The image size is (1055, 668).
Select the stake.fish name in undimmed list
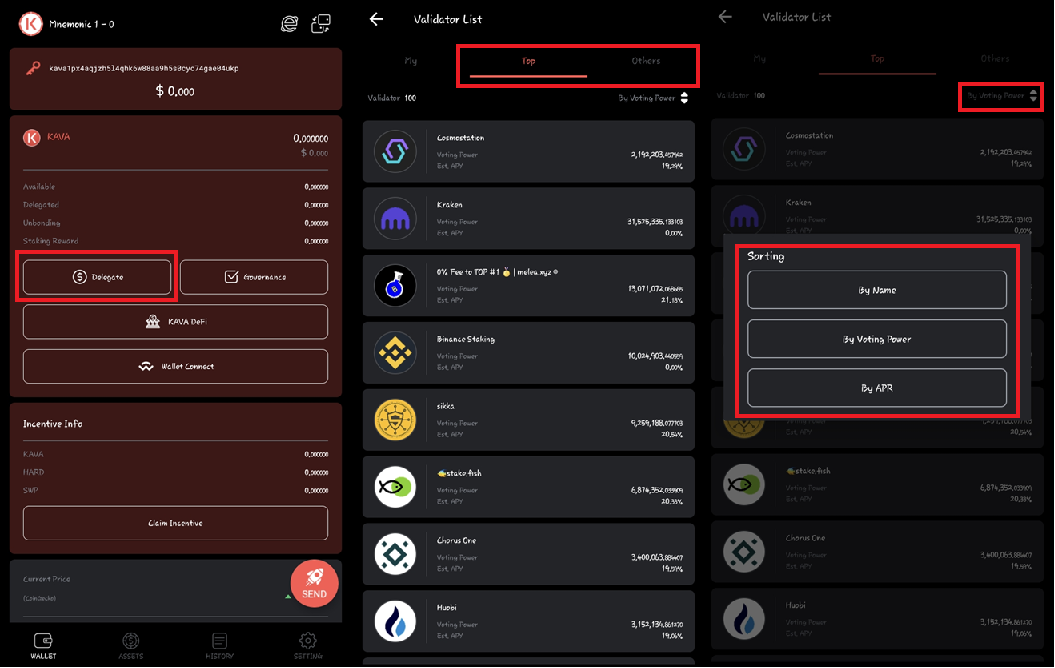point(459,473)
